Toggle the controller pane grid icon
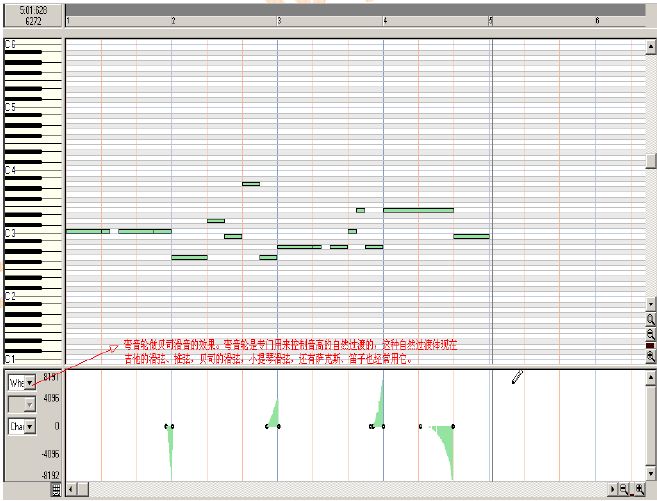The height and width of the screenshot is (501, 657). point(56,489)
